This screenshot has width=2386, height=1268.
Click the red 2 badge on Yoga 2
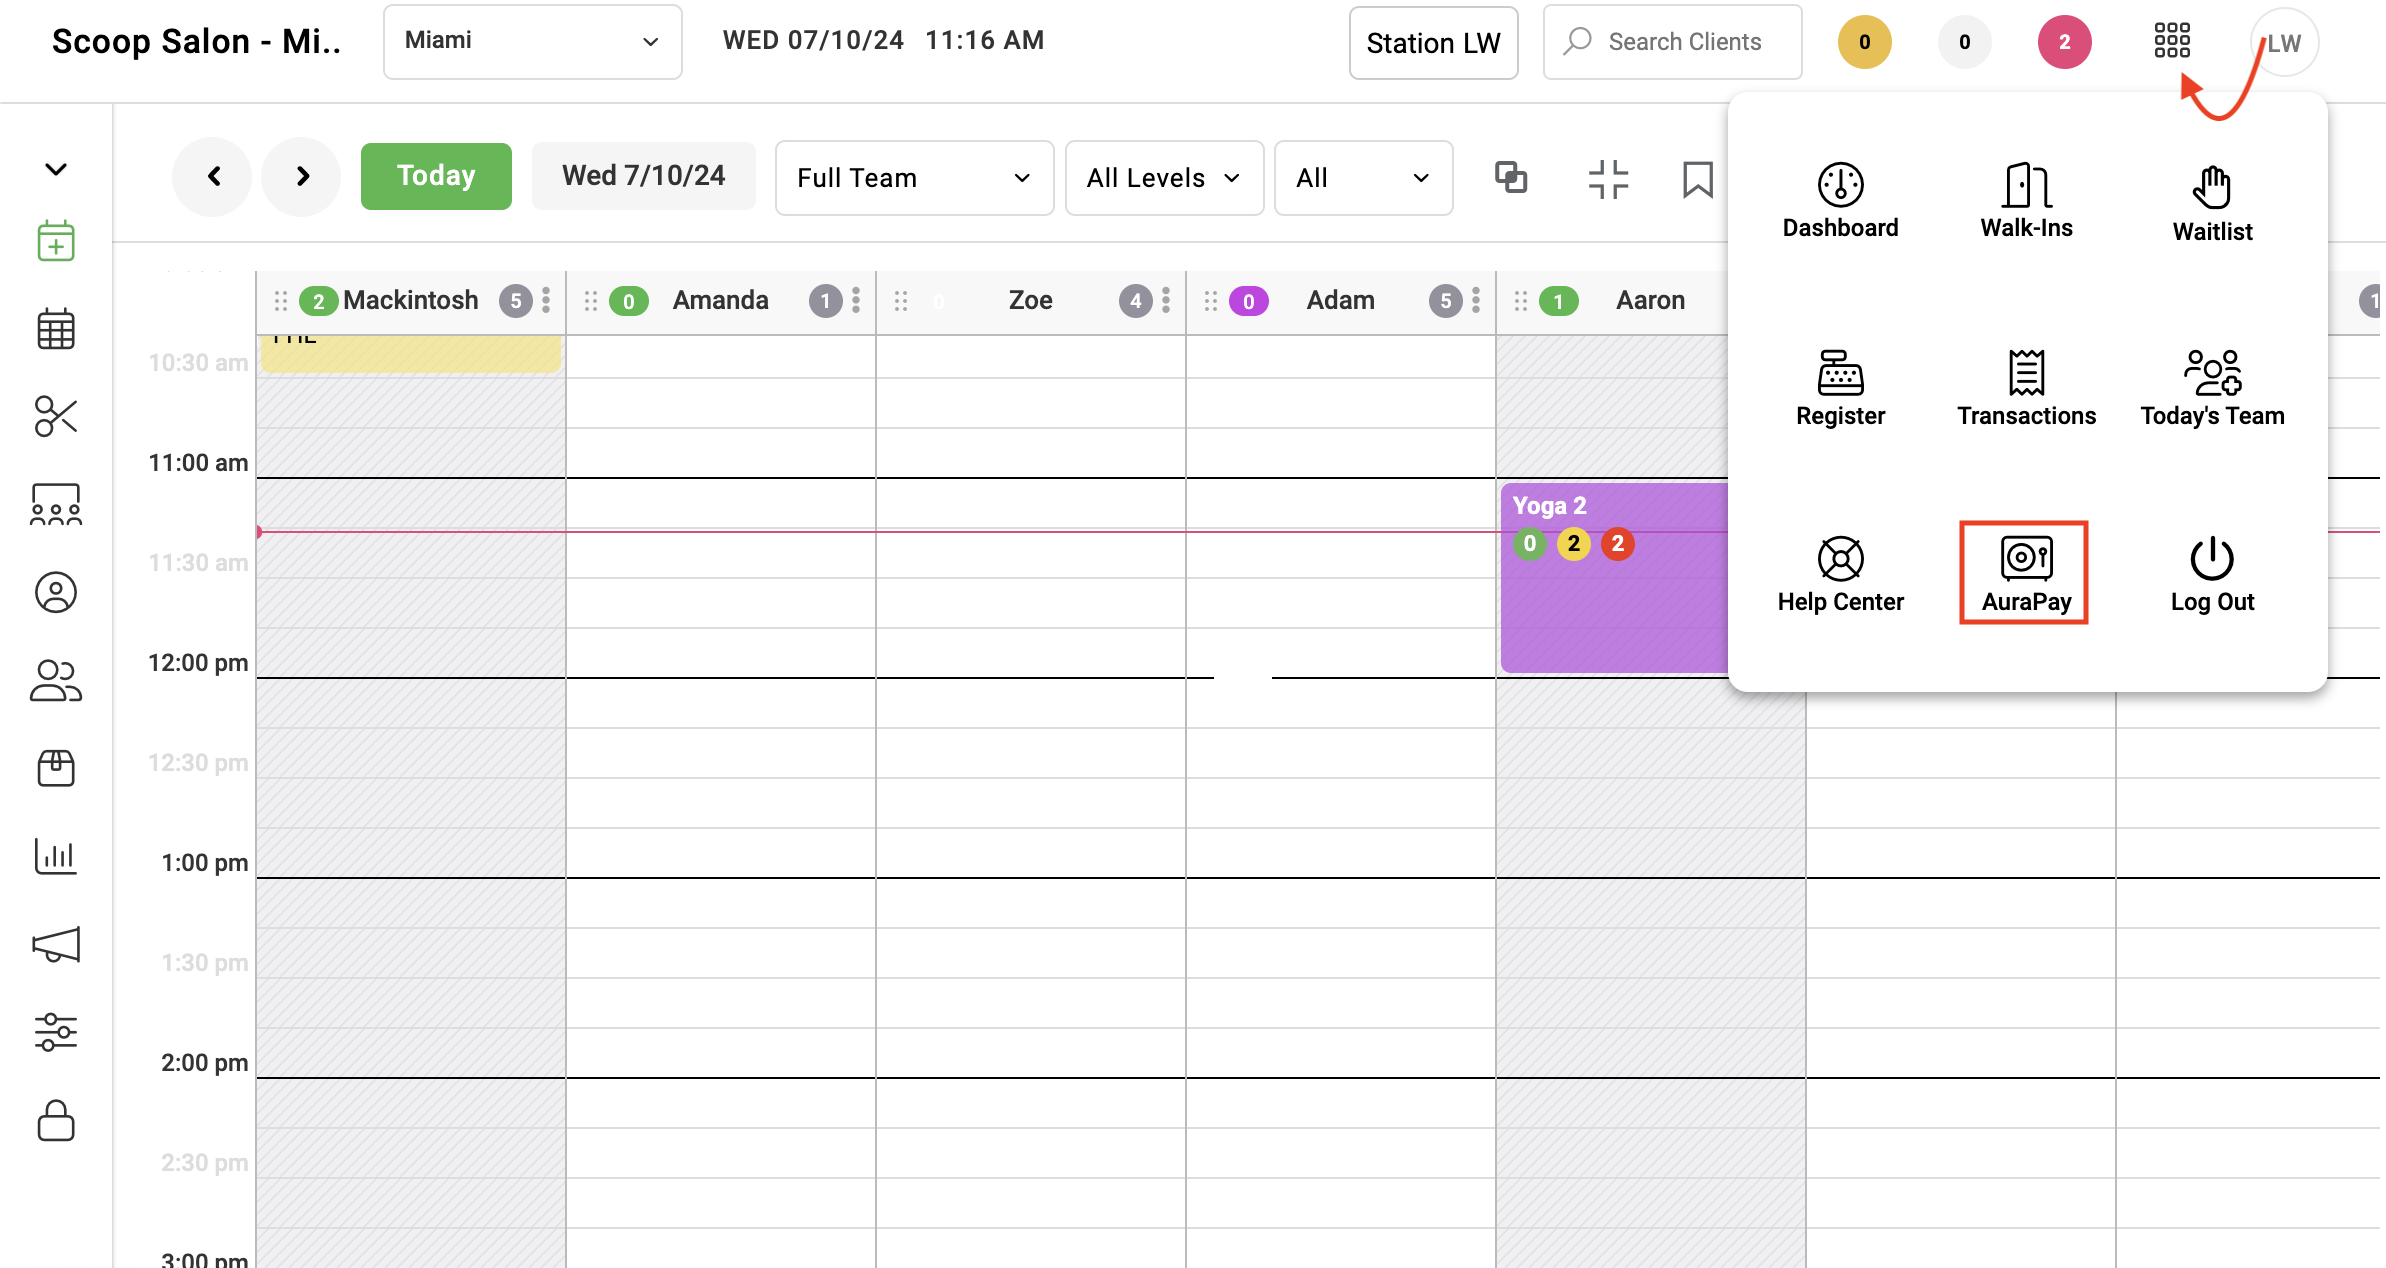tap(1617, 544)
